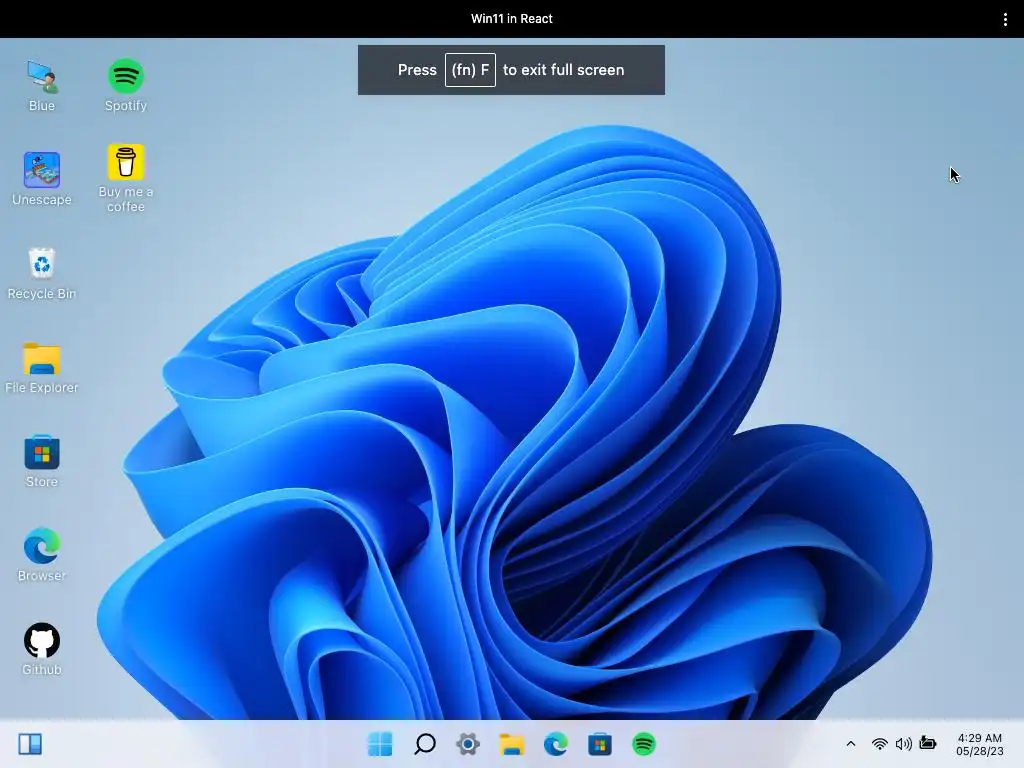Open the Github desktop shortcut
The height and width of the screenshot is (768, 1024).
[42, 650]
